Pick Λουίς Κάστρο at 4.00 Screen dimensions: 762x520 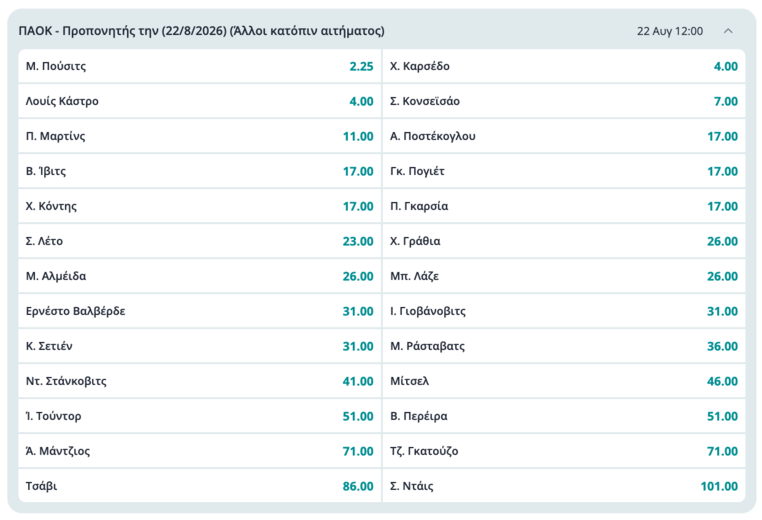200,101
